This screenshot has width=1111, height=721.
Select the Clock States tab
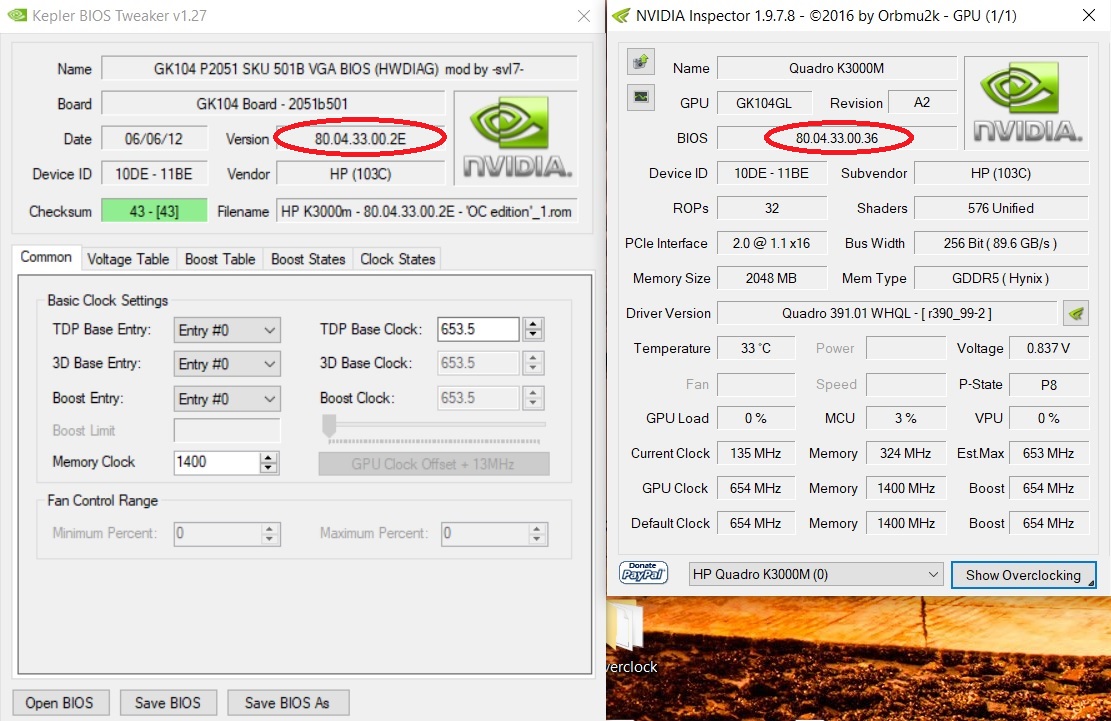(397, 259)
